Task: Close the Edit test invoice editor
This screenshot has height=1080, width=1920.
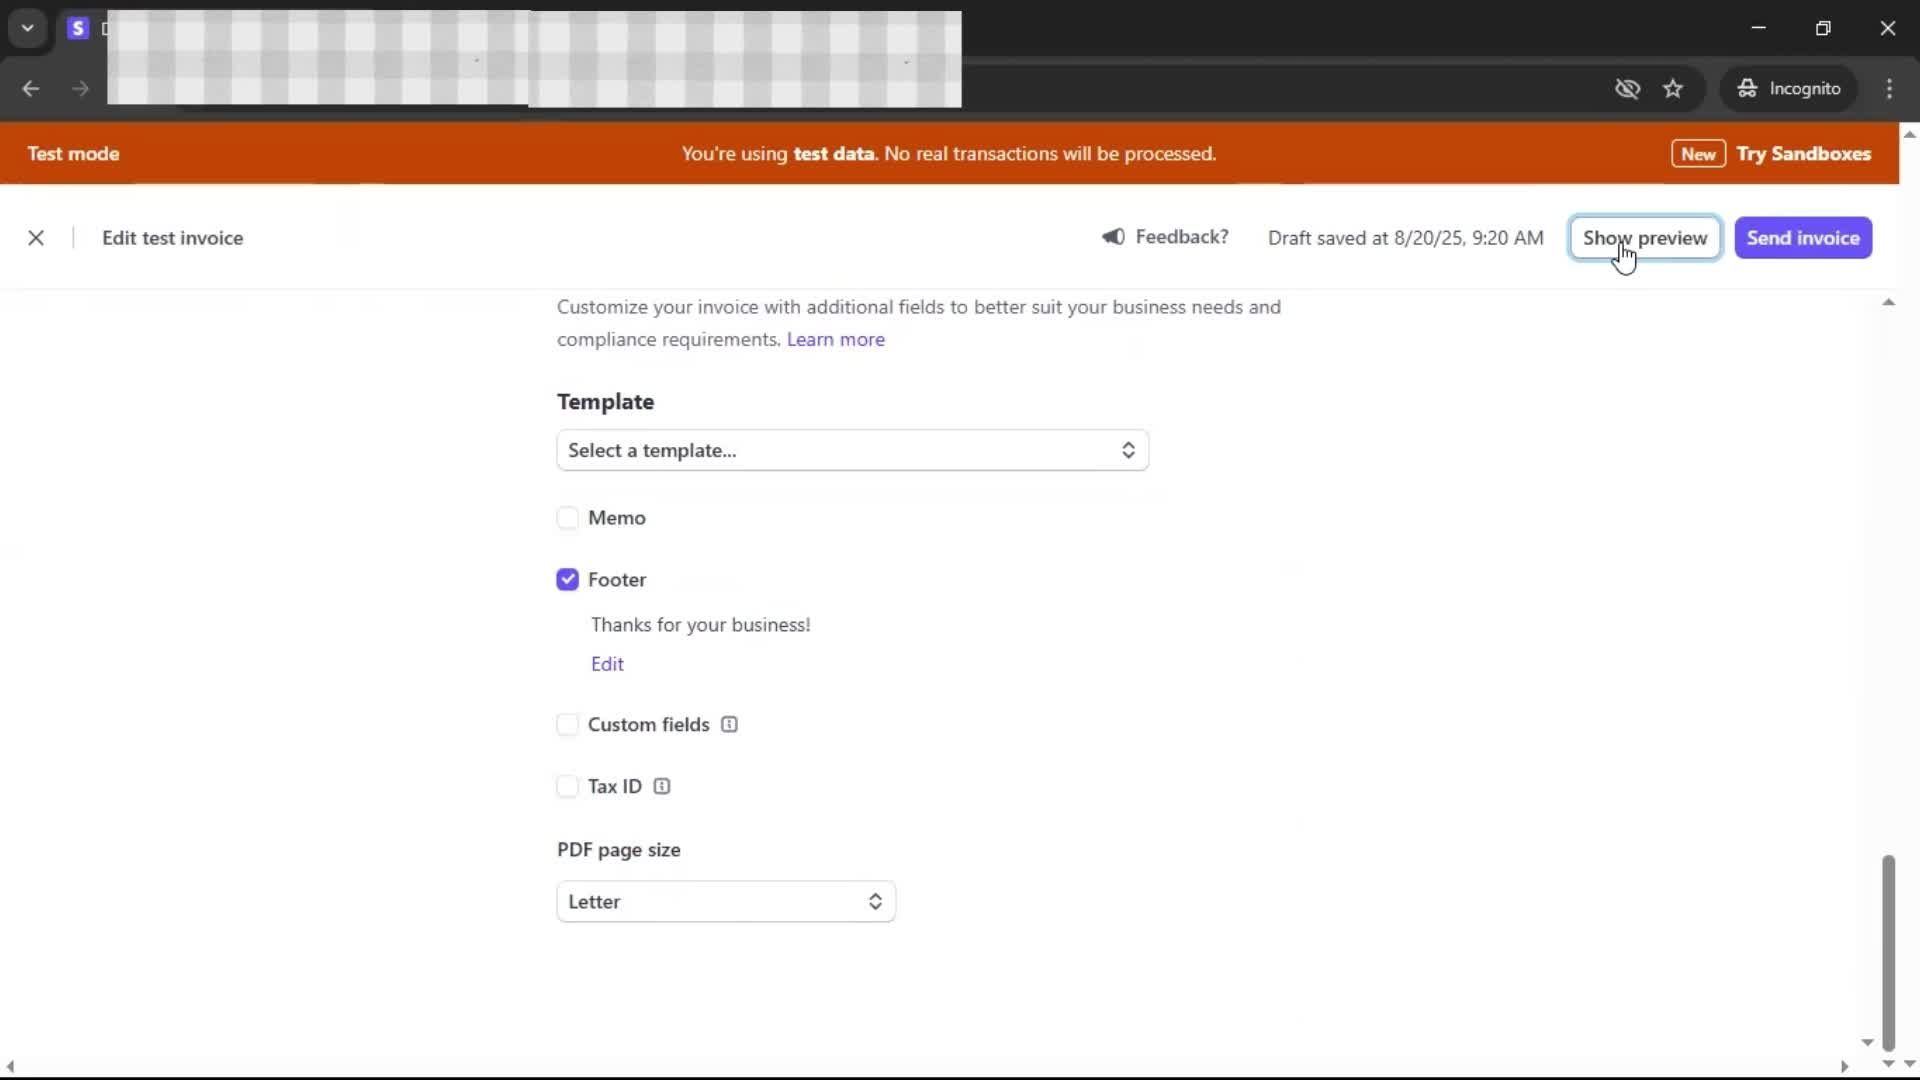Action: (36, 238)
